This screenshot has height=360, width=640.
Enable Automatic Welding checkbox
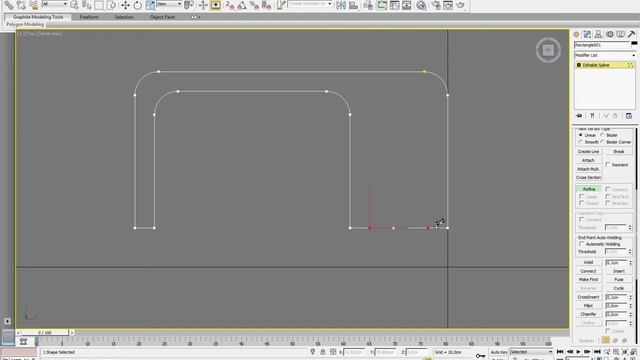point(582,244)
